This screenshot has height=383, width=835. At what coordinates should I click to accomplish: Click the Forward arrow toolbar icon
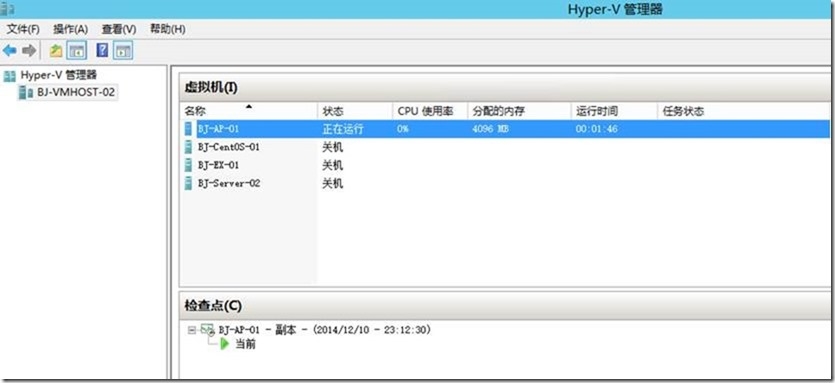tap(29, 51)
